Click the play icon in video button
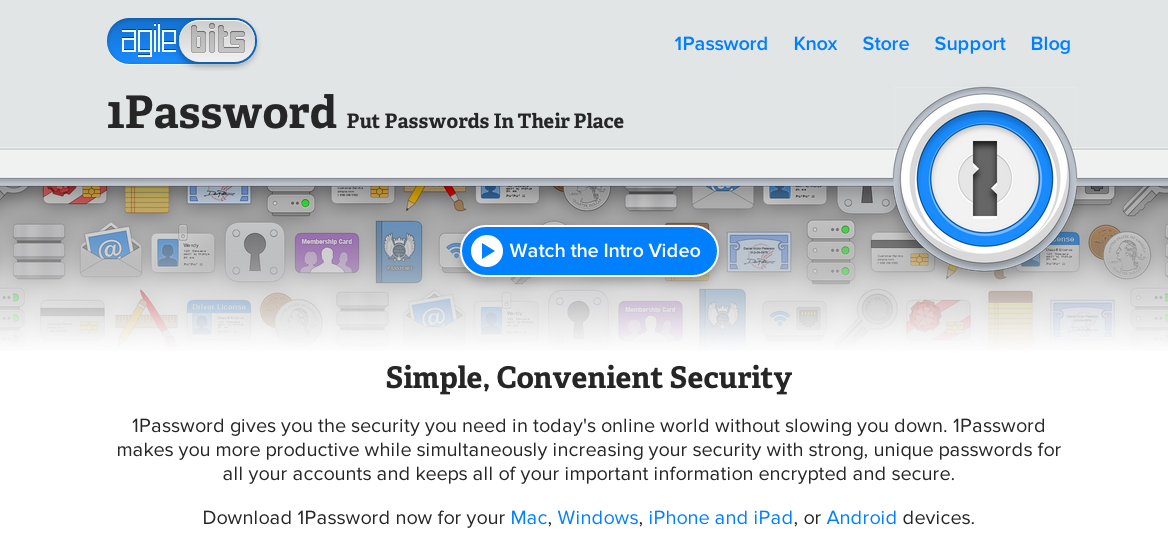The image size is (1168, 539). click(487, 251)
